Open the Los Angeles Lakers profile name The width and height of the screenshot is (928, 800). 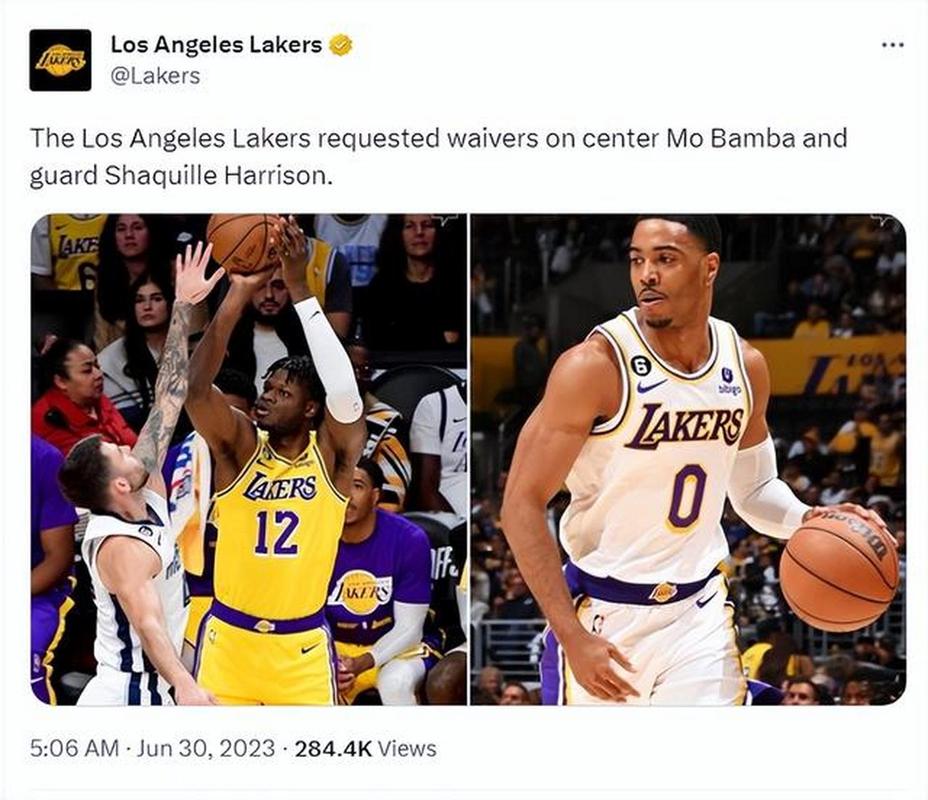point(216,44)
